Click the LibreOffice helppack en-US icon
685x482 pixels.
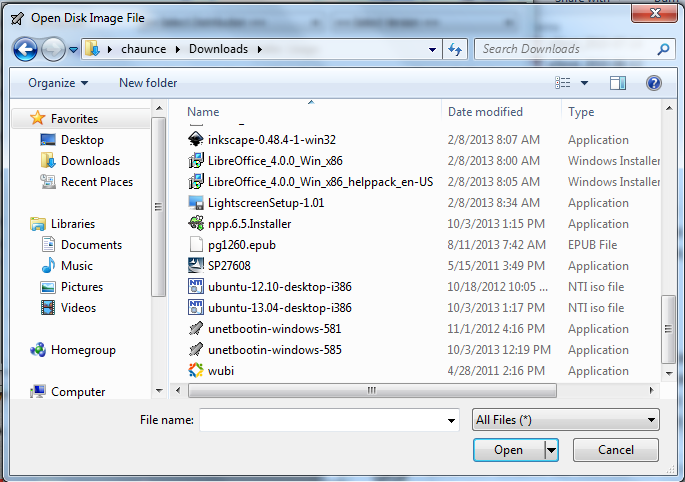click(x=196, y=181)
